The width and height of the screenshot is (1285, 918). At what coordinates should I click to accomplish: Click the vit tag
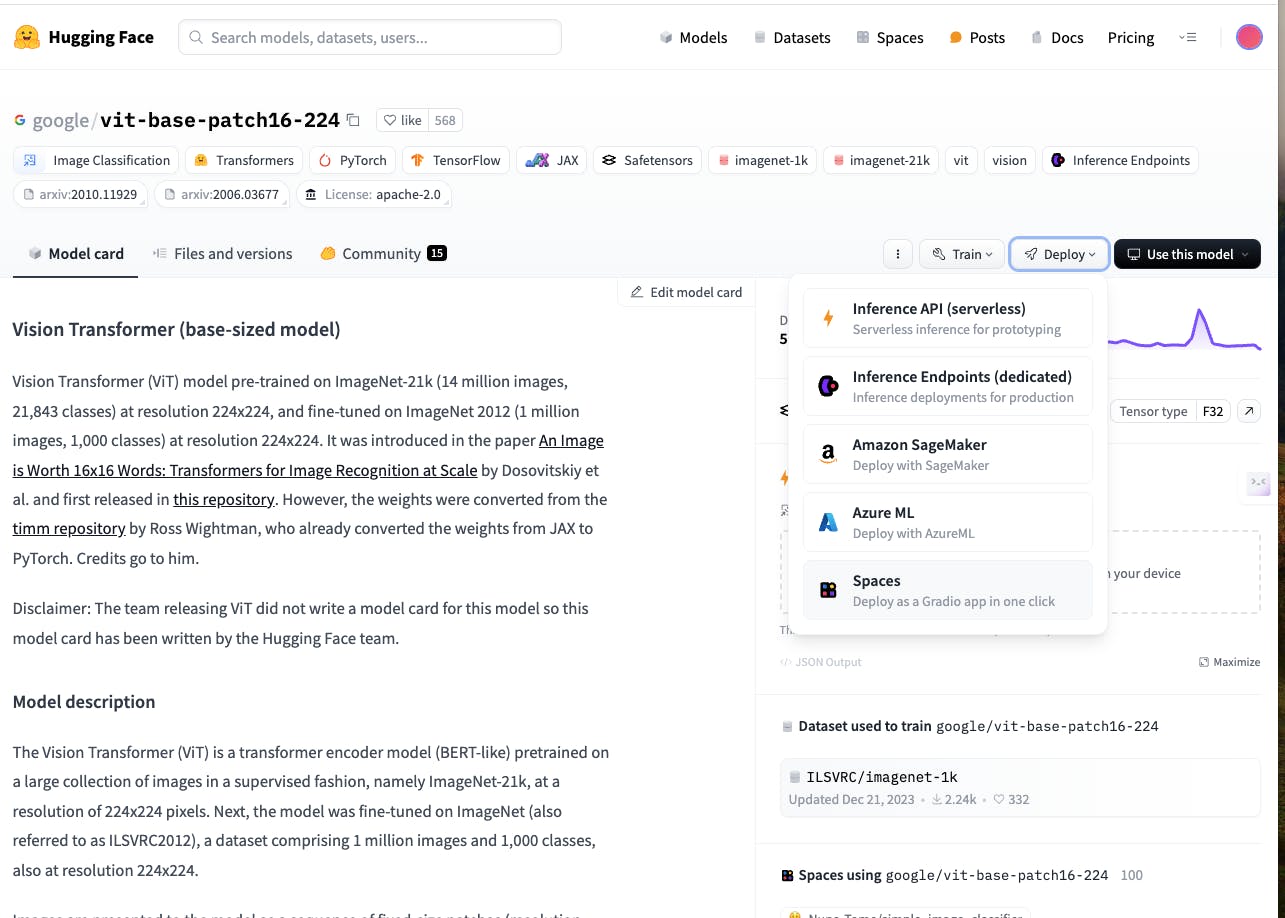pyautogui.click(x=961, y=160)
